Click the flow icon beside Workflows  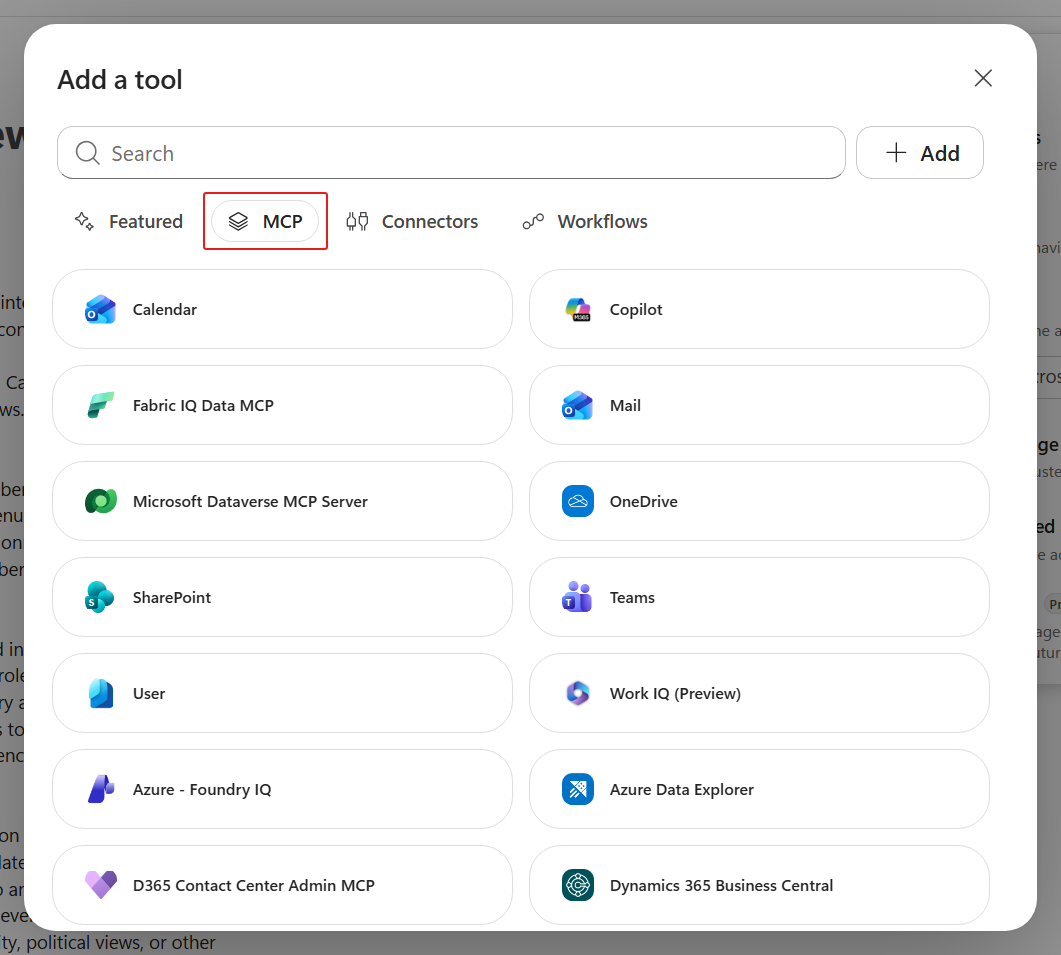[533, 221]
